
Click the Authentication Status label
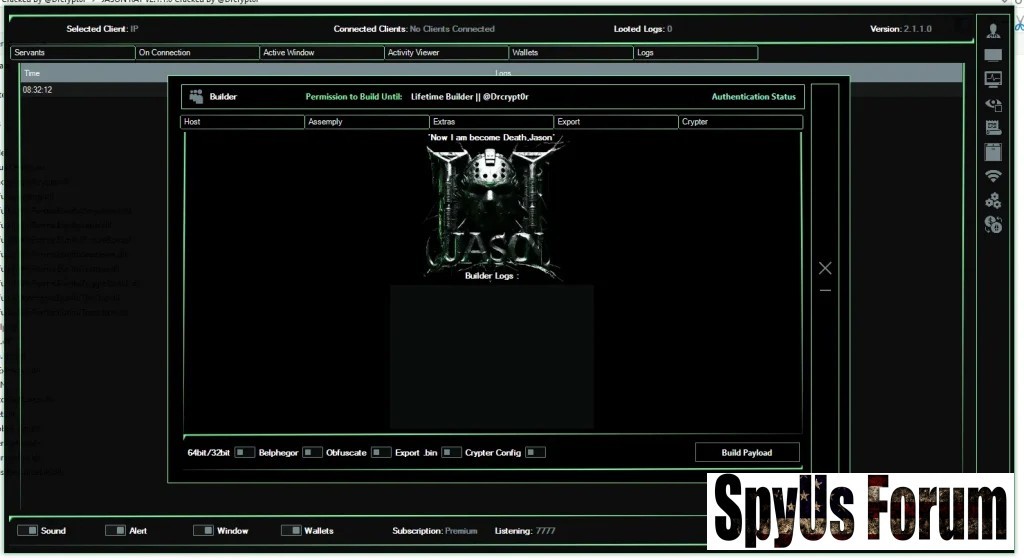pyautogui.click(x=753, y=97)
